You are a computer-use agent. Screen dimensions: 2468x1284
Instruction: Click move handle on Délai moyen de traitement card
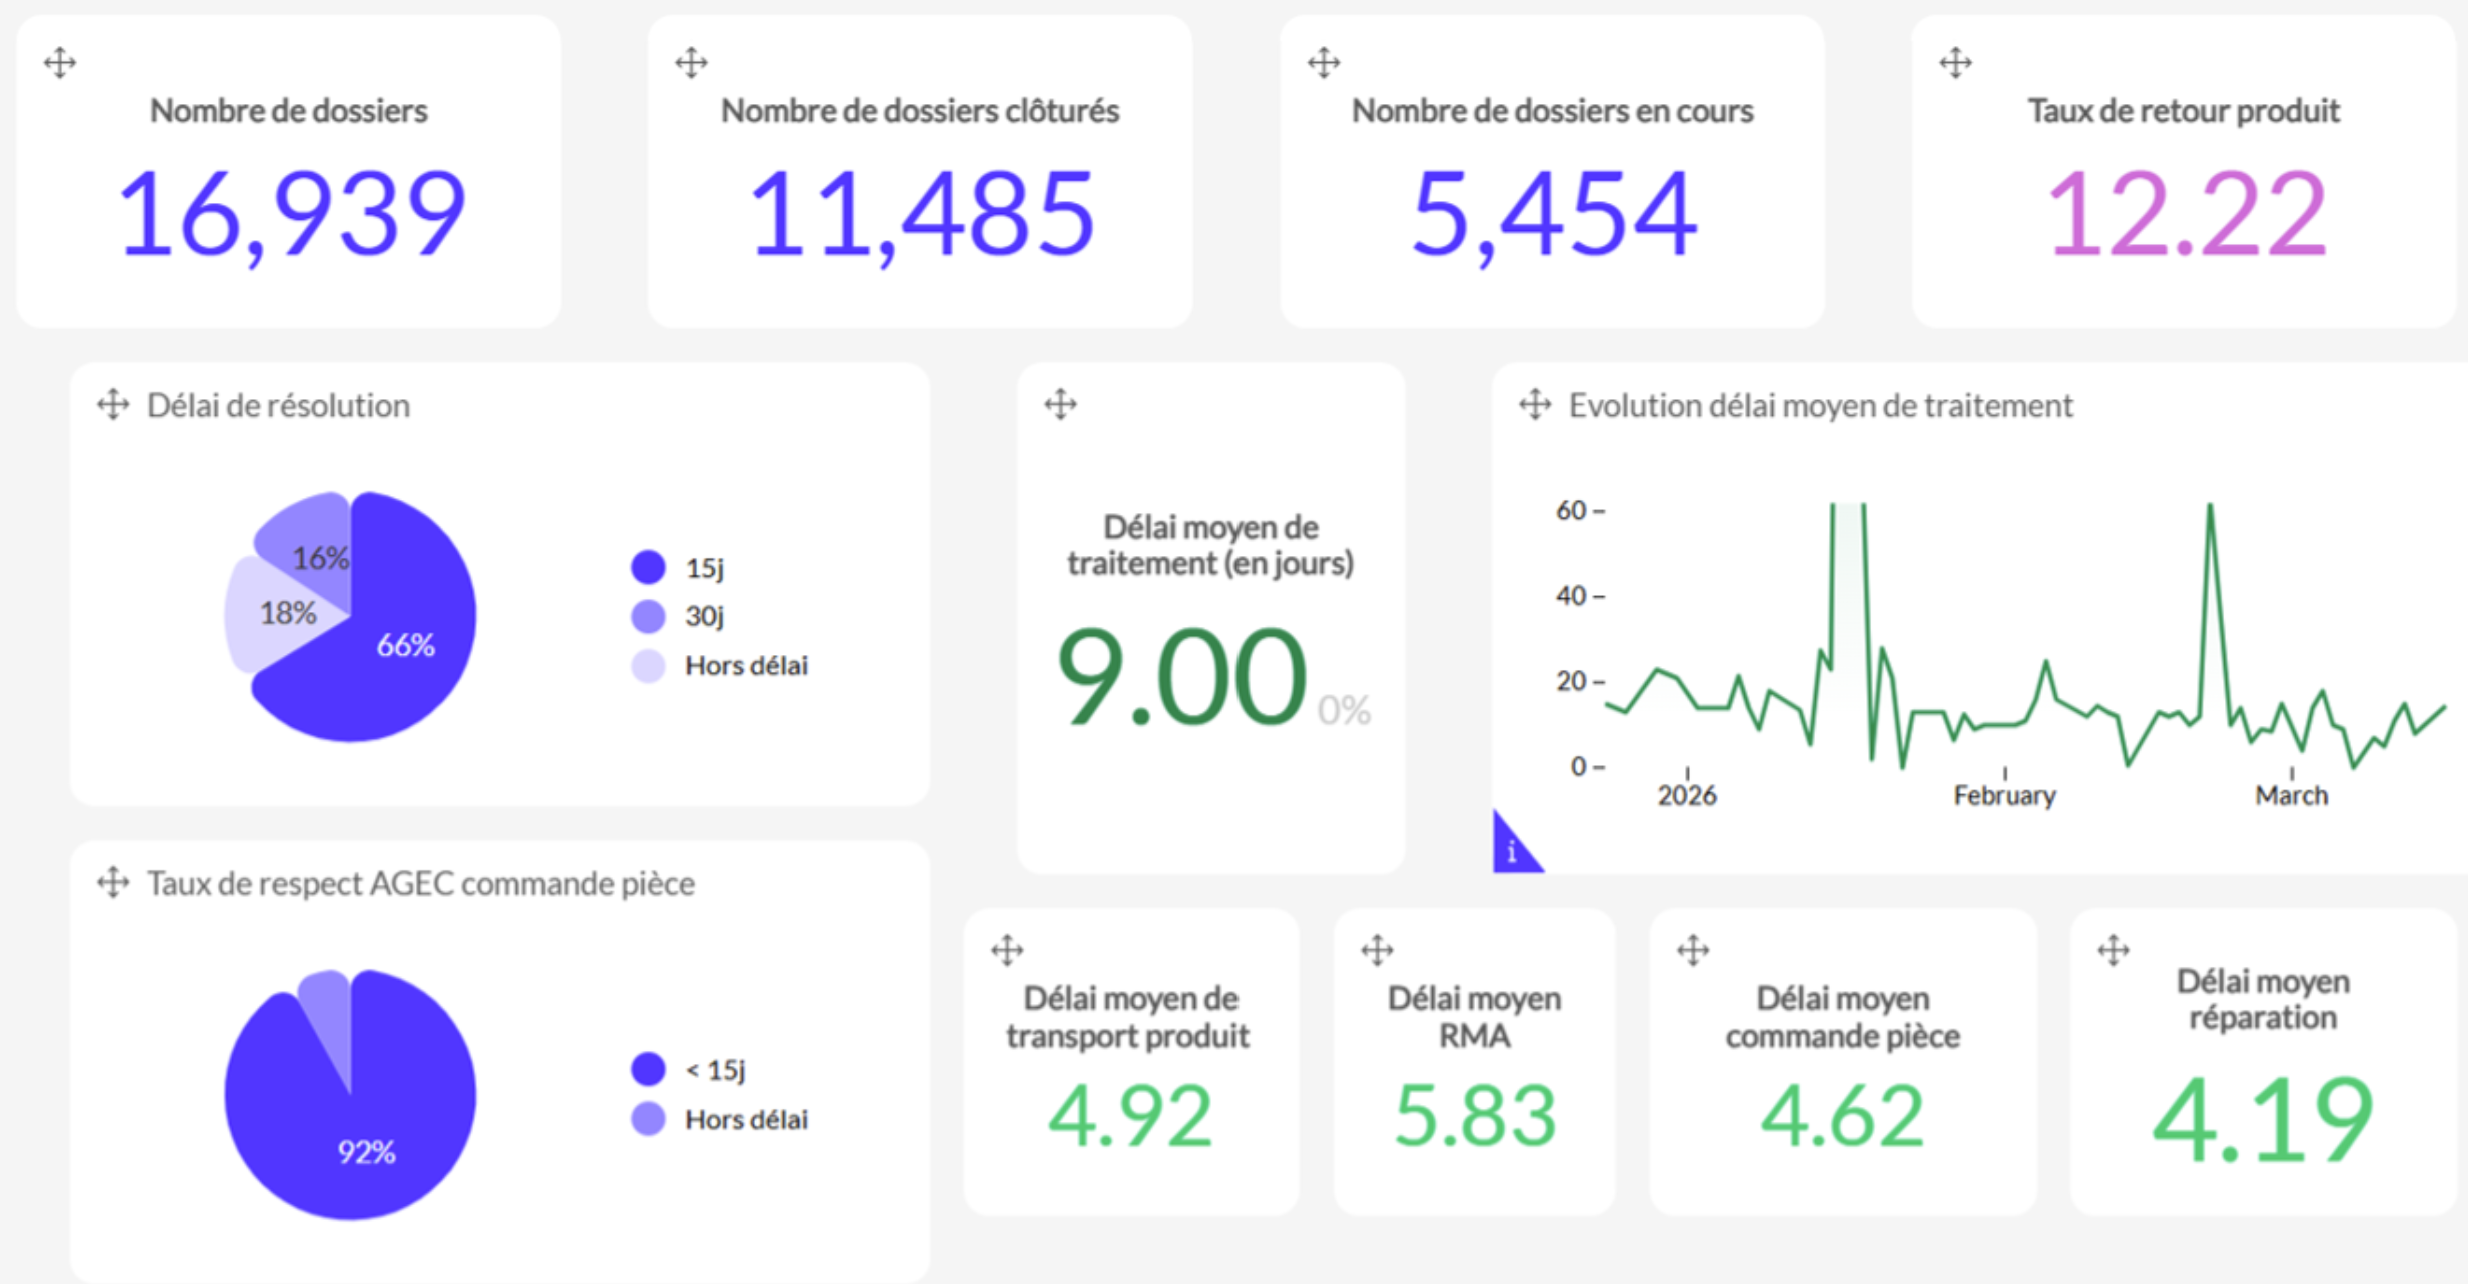click(x=1060, y=405)
